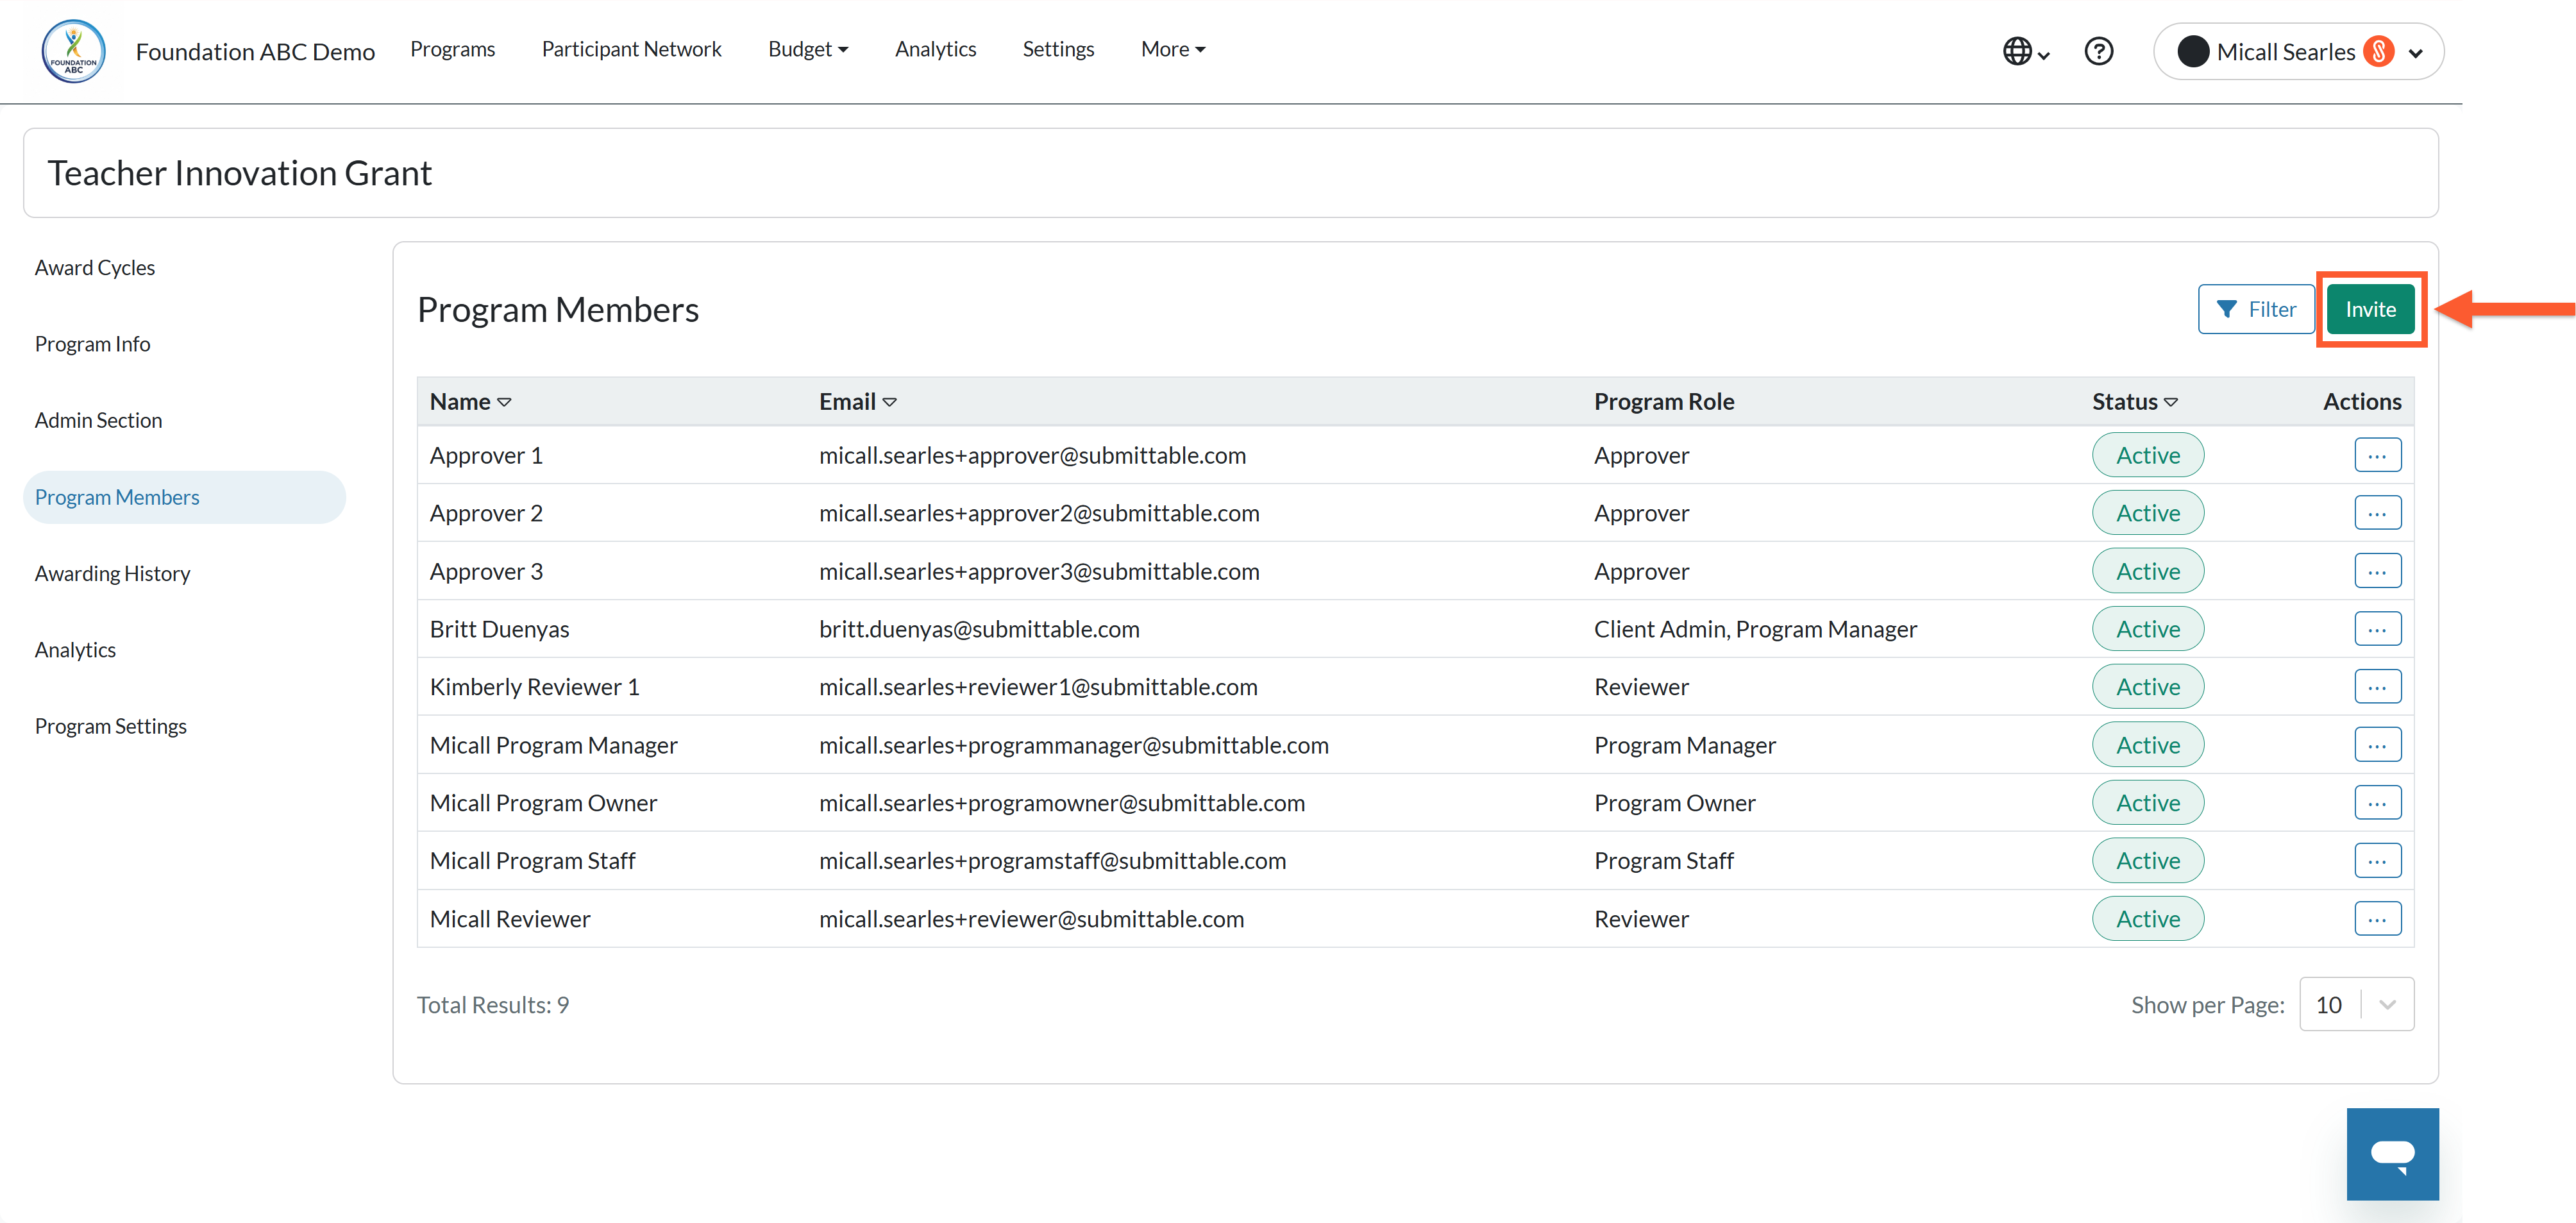Click the Approver 1 name cell
Screen dimensions: 2576x1223
pos(486,456)
